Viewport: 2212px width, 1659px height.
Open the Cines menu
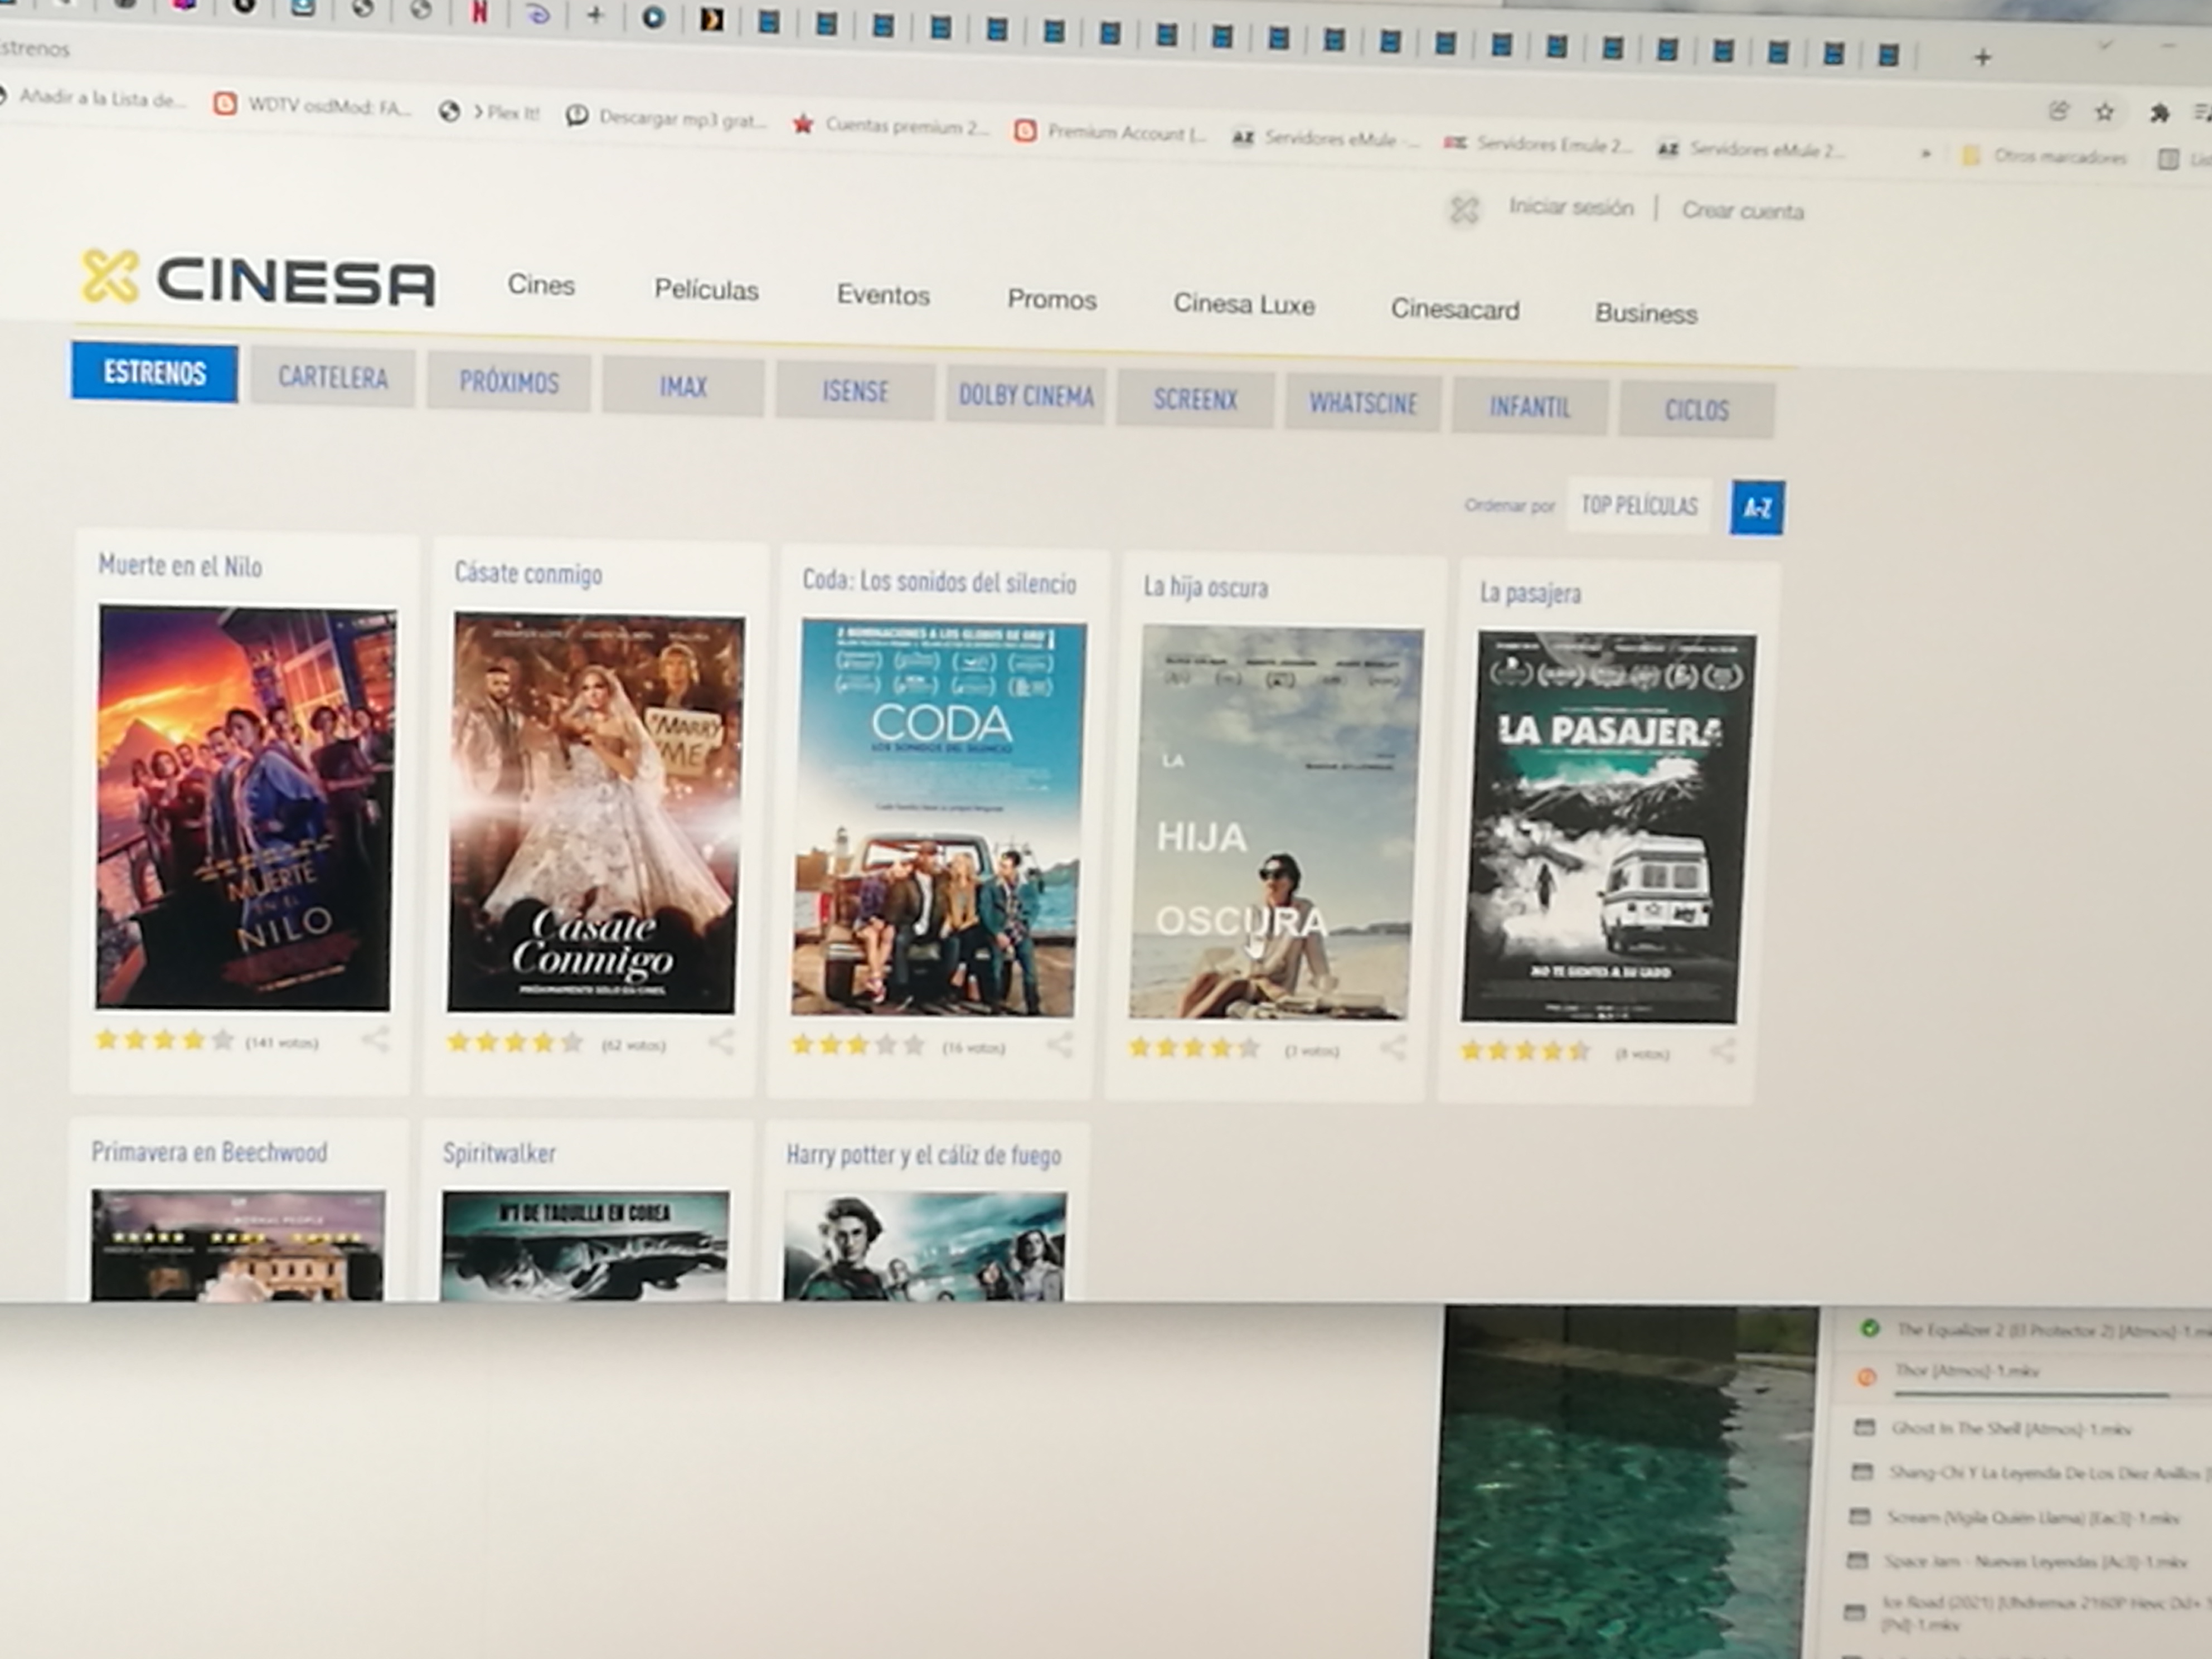pos(541,285)
